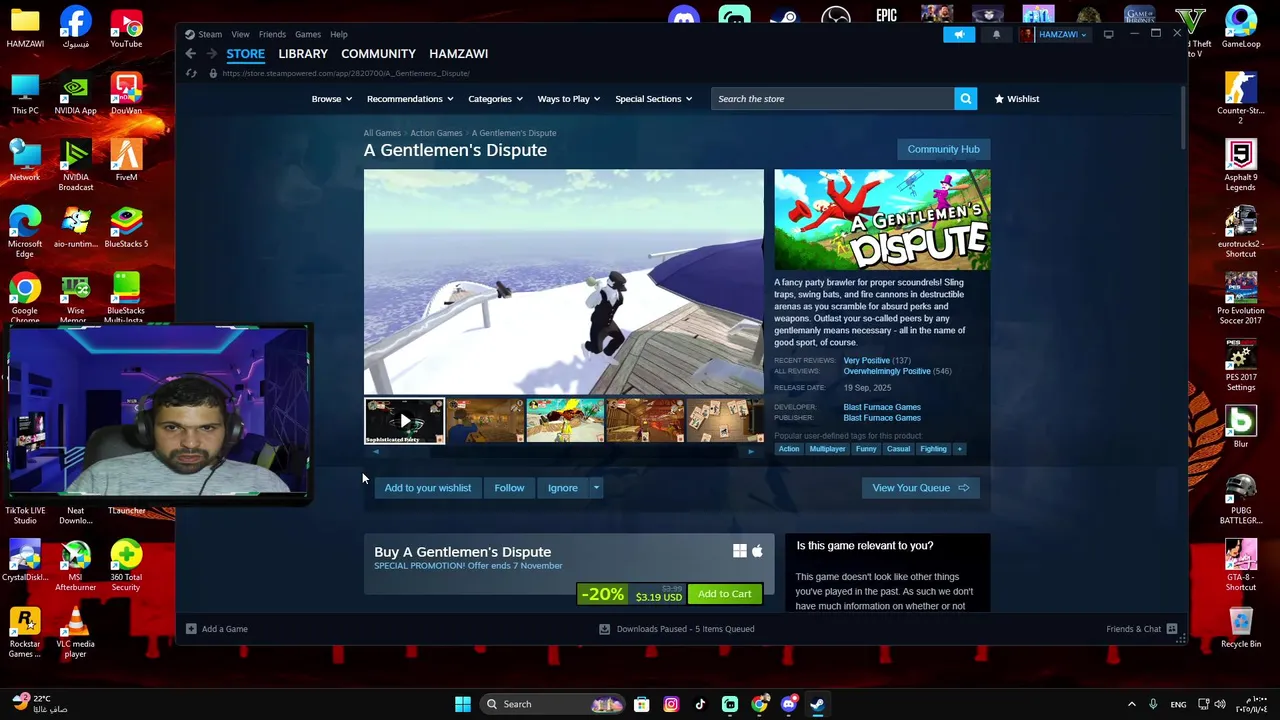Open the HAMZAWI profile tab
This screenshot has width=1280, height=720.
(458, 54)
